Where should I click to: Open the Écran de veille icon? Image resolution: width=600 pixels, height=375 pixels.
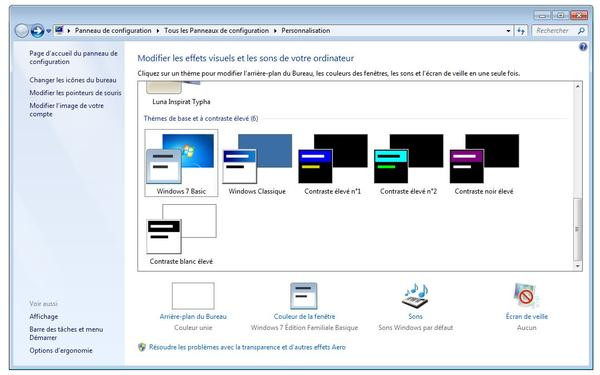click(x=526, y=296)
